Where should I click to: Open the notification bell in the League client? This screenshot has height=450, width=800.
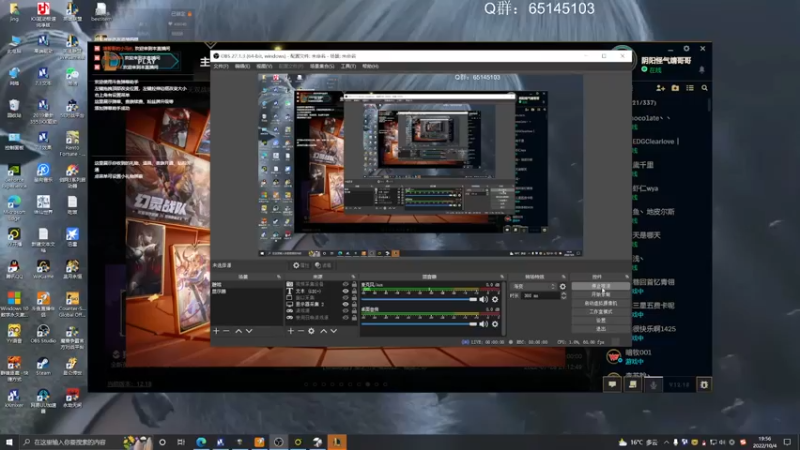(702, 69)
